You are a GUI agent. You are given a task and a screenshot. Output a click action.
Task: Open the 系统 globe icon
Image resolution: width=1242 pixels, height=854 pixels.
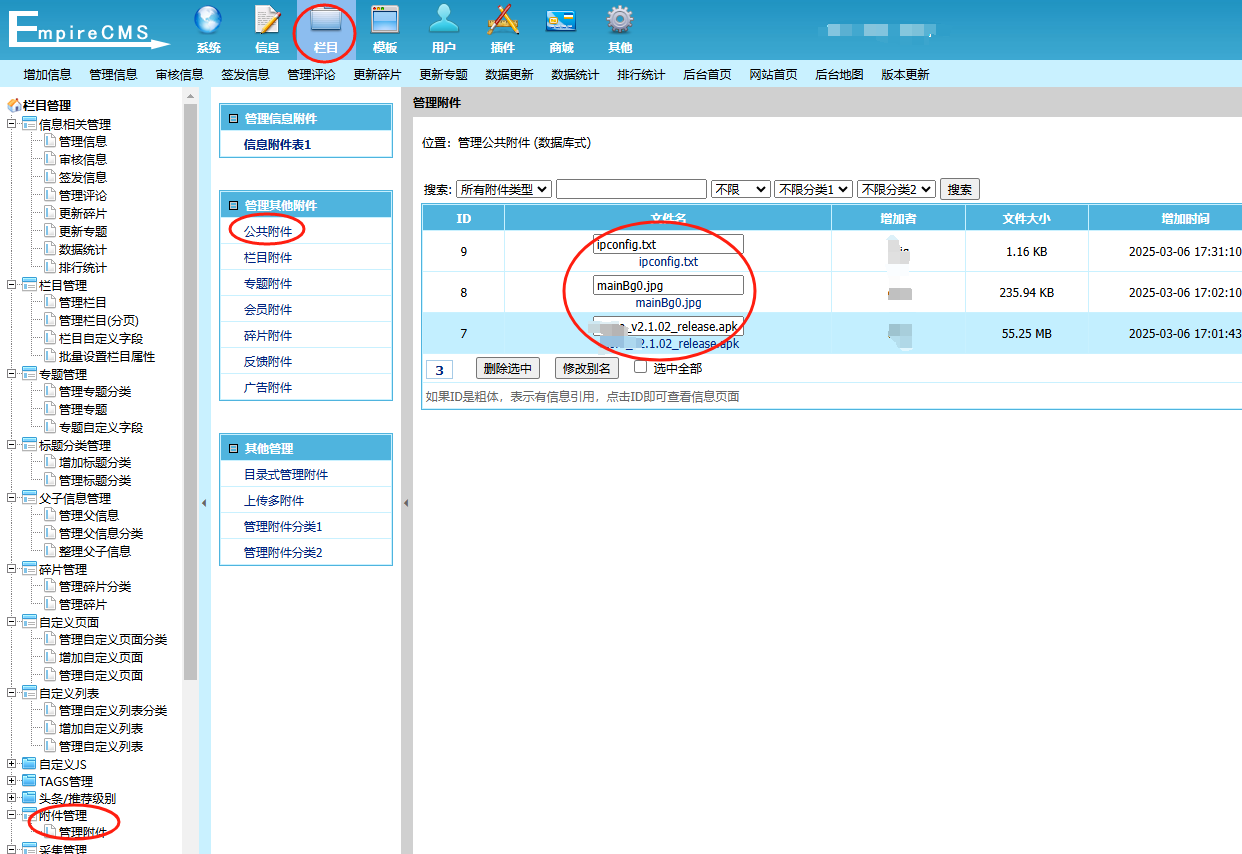208,20
